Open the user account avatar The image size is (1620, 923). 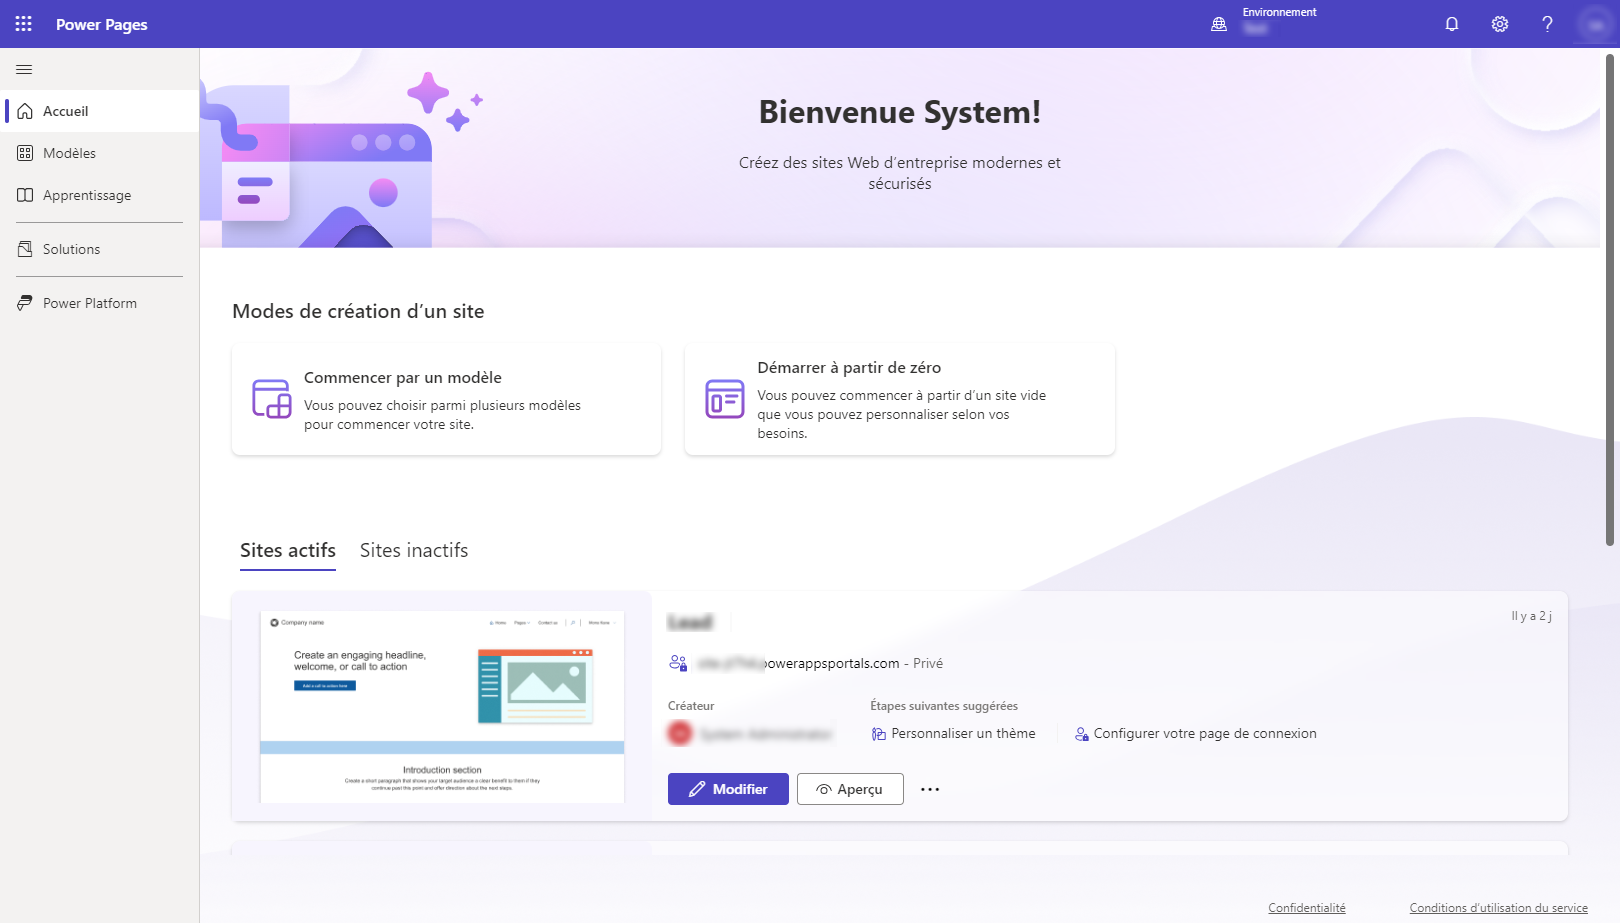coord(1596,24)
